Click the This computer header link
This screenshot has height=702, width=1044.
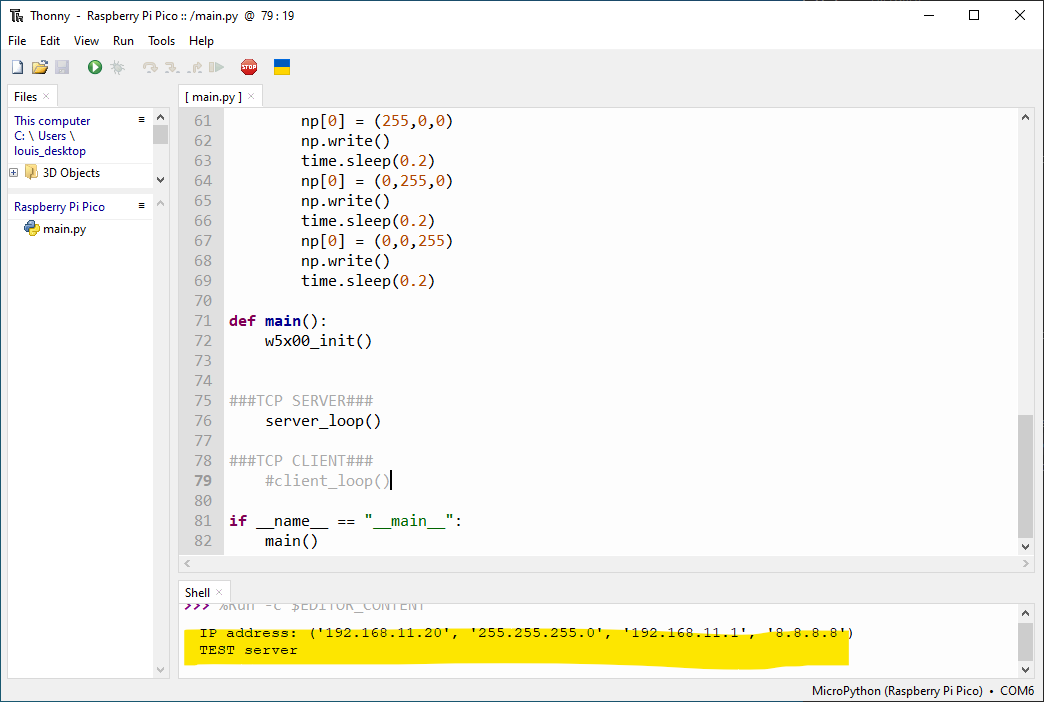click(x=52, y=121)
